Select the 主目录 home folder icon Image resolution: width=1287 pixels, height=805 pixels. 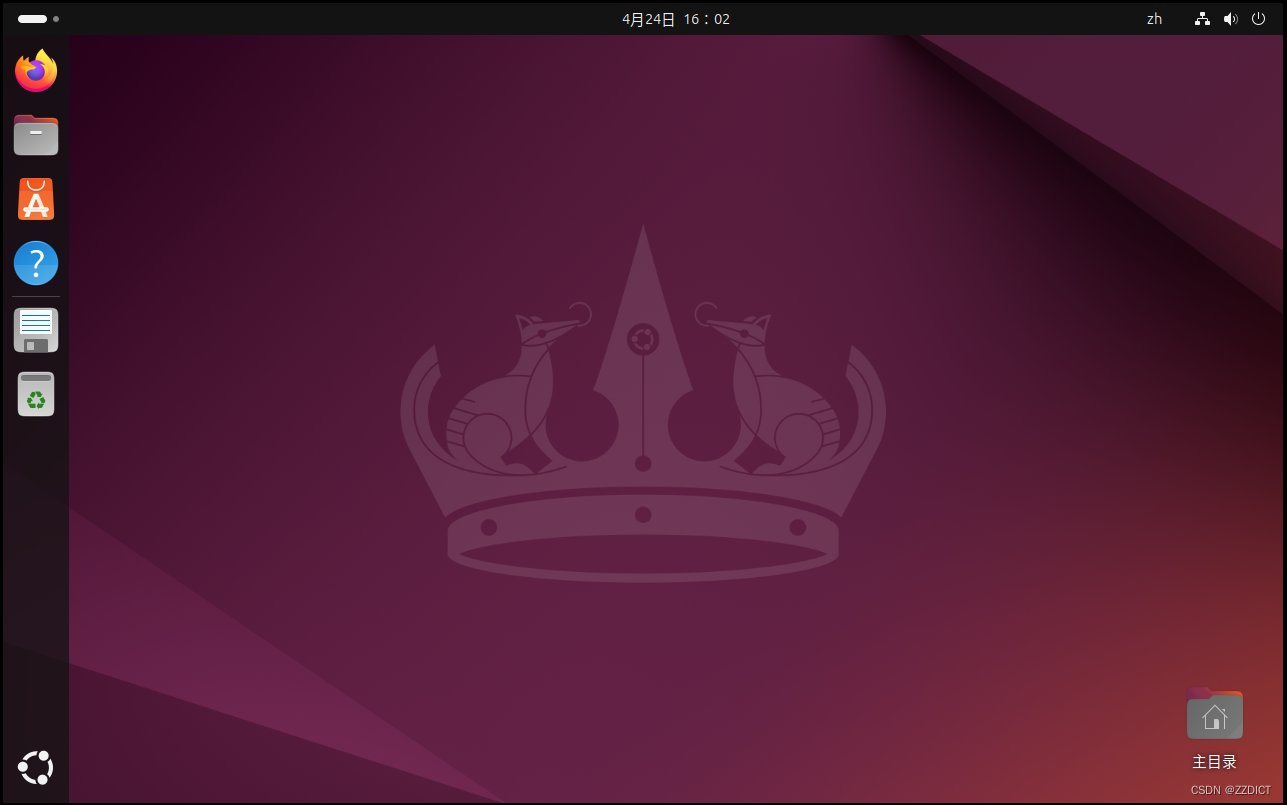tap(1215, 714)
